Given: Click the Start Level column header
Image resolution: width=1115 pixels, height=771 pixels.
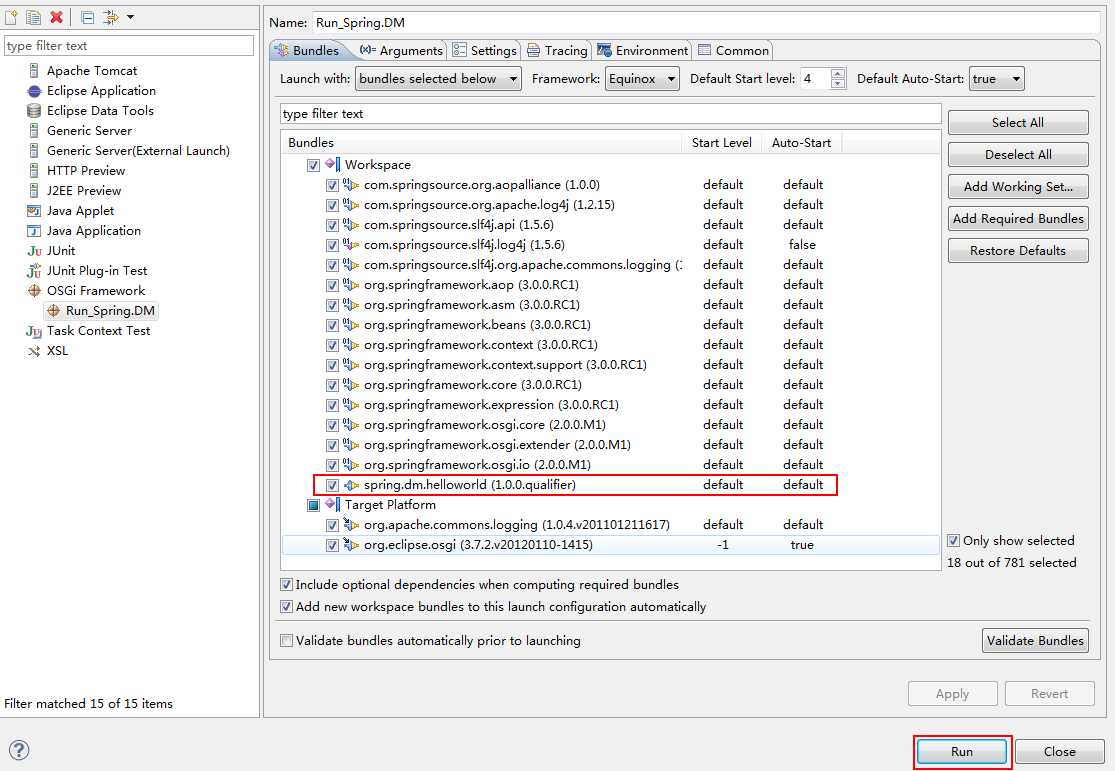Looking at the screenshot, I should (x=721, y=142).
